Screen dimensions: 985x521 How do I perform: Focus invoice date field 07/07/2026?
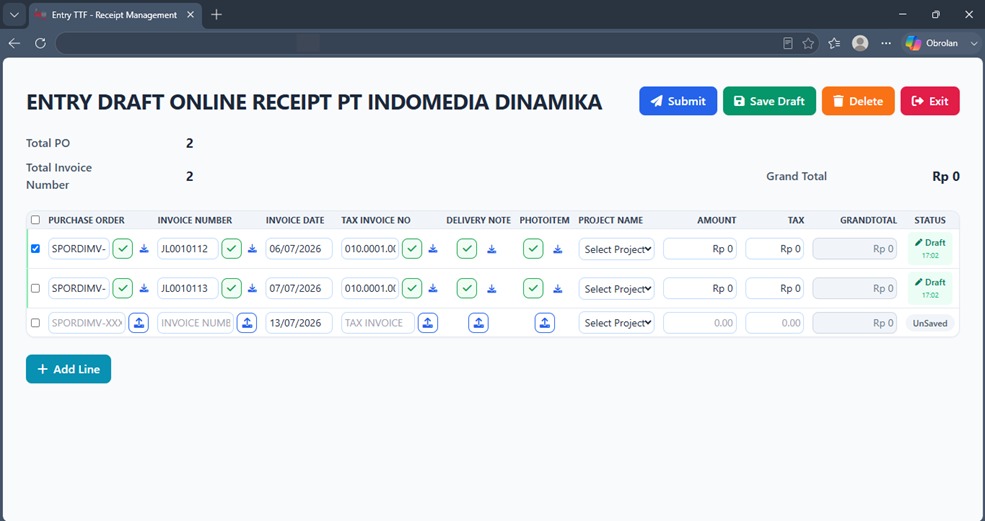(x=299, y=288)
